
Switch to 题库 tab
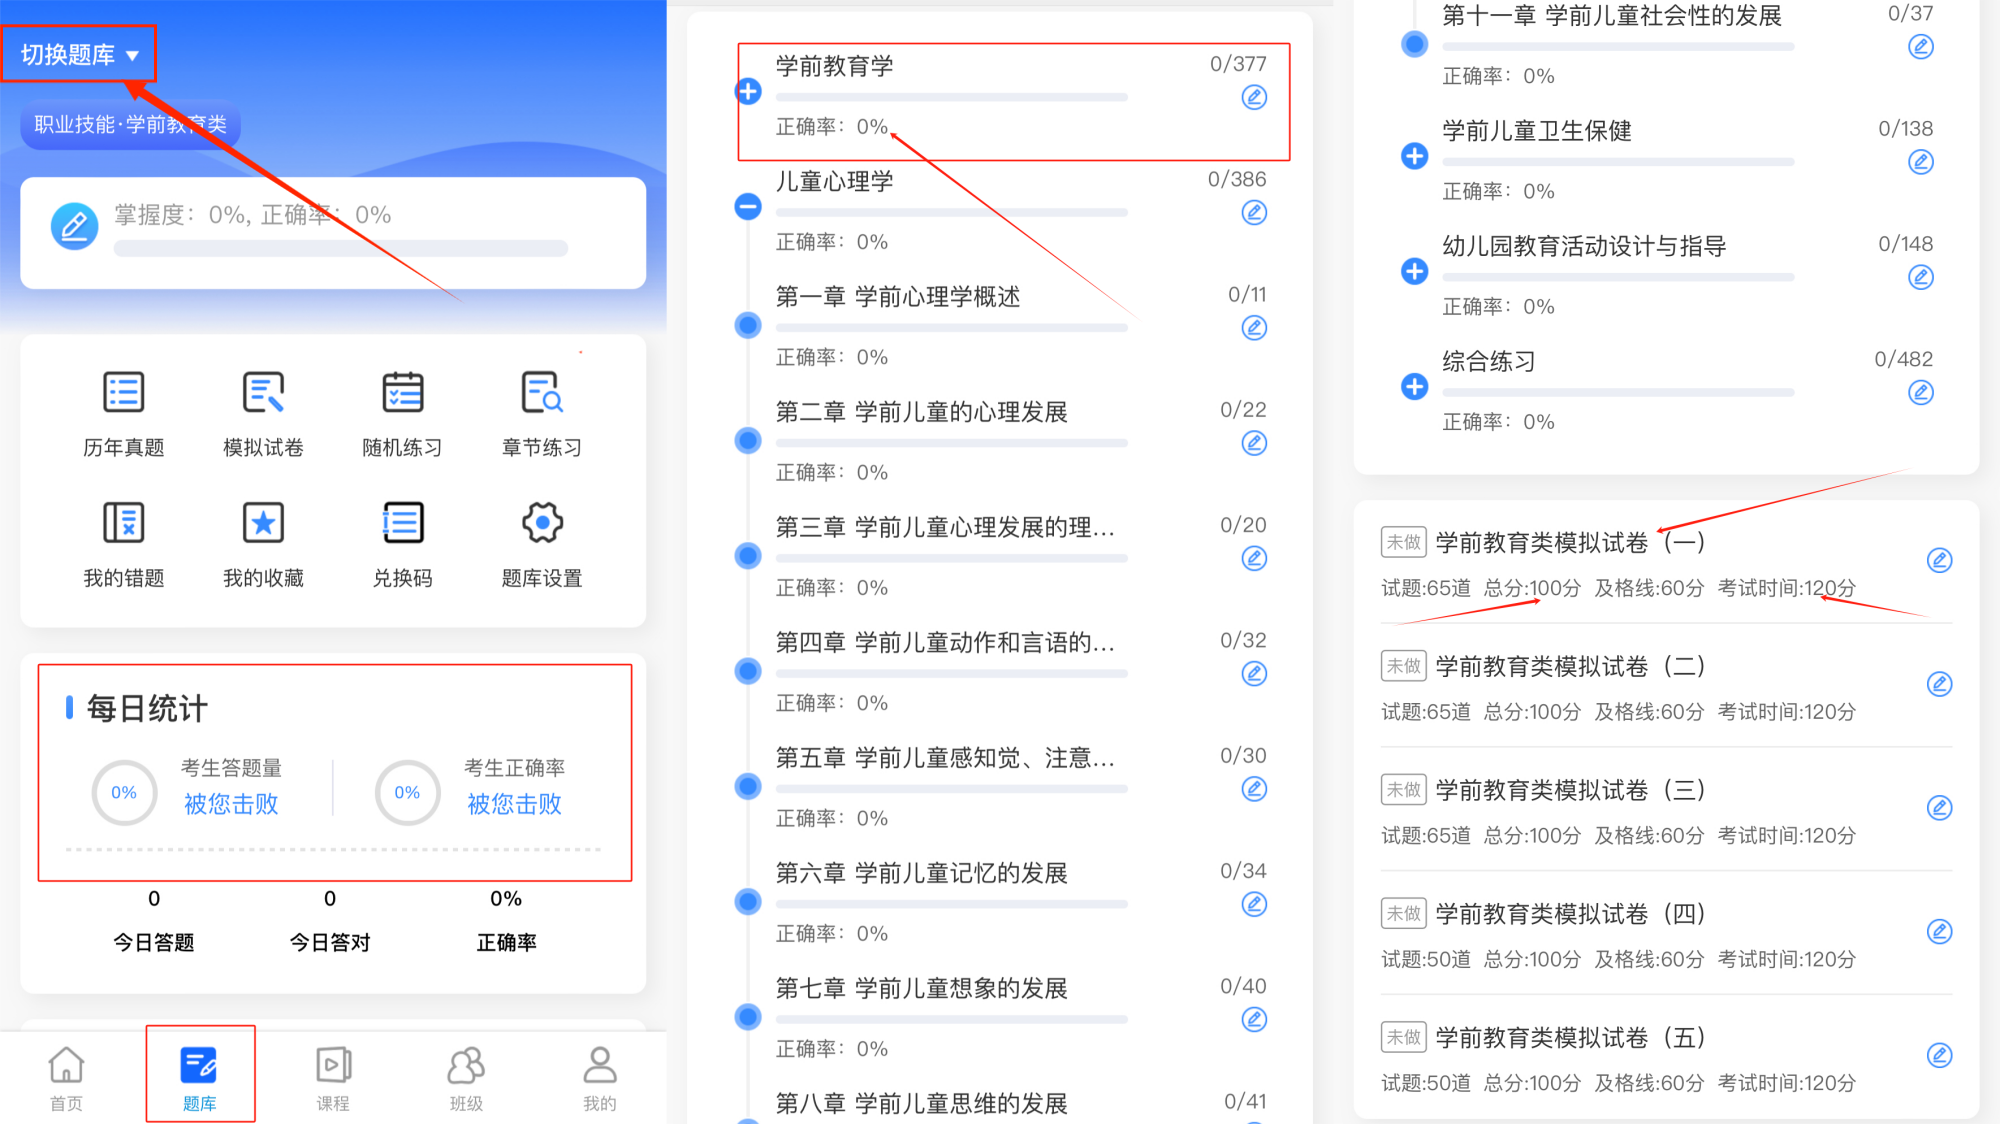[x=199, y=1078]
